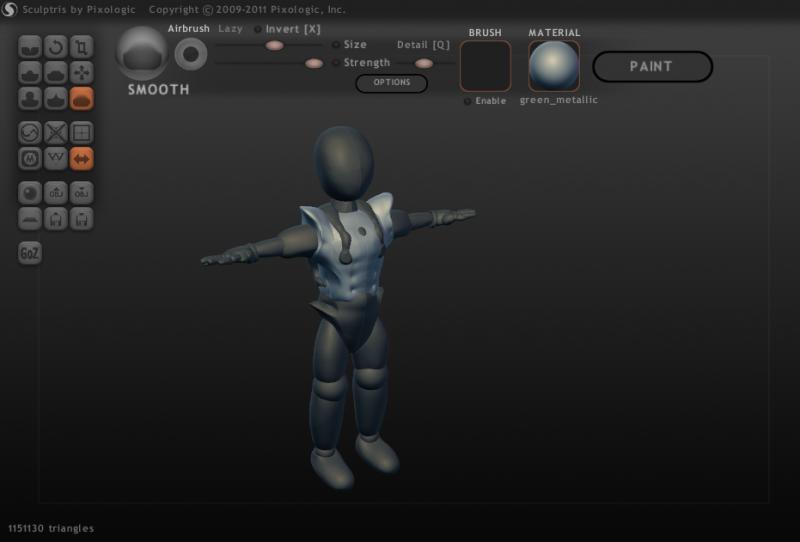Click the Subdivide All grid icon

tap(82, 133)
